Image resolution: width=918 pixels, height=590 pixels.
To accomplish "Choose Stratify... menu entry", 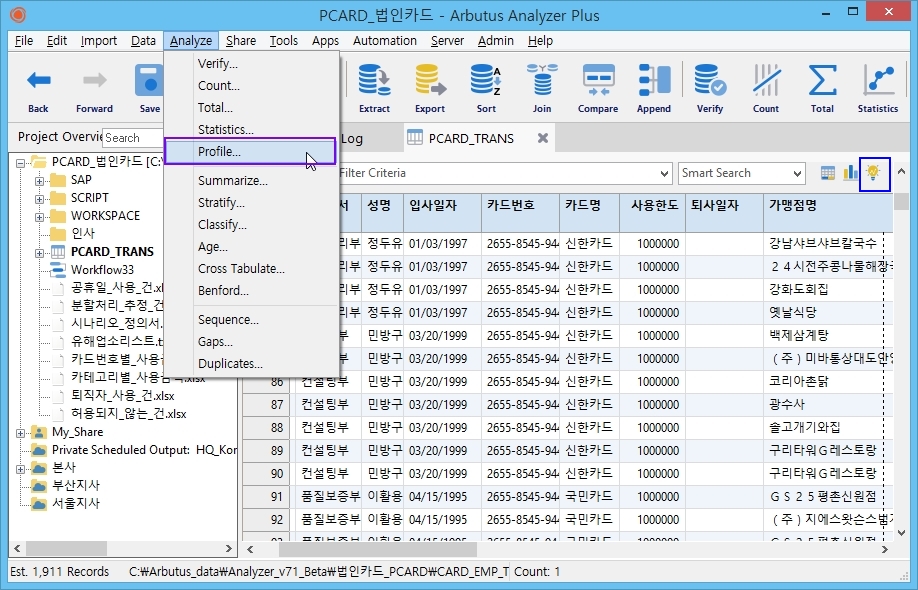I will (x=221, y=203).
